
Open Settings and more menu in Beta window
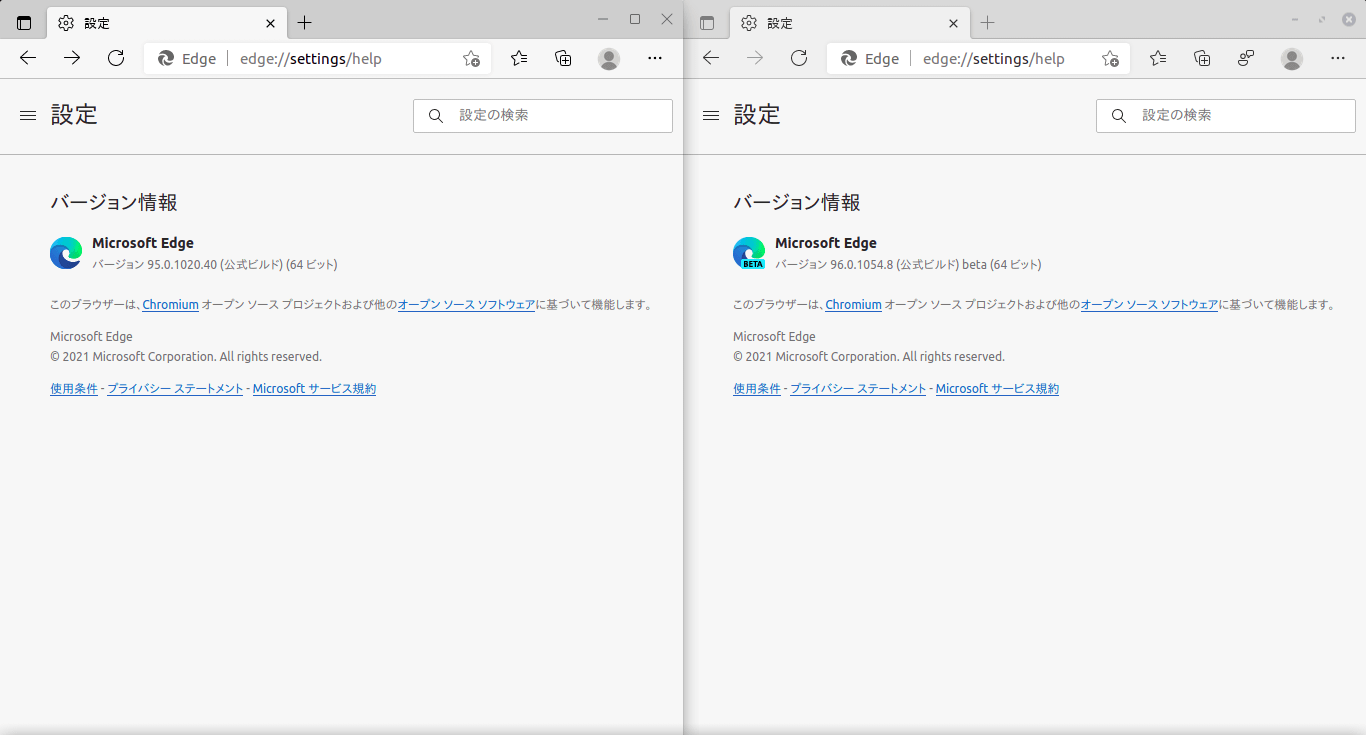click(x=1338, y=58)
